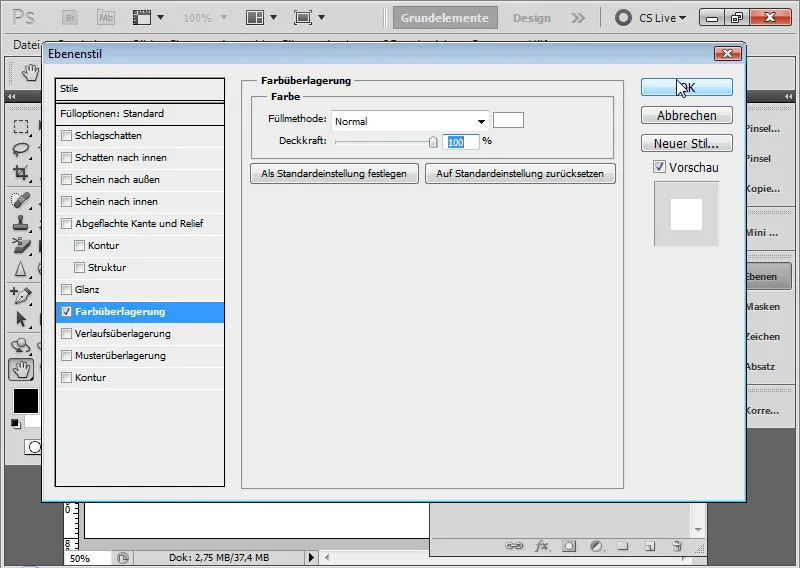
Task: Show more workspaces via double chevron
Action: point(578,18)
